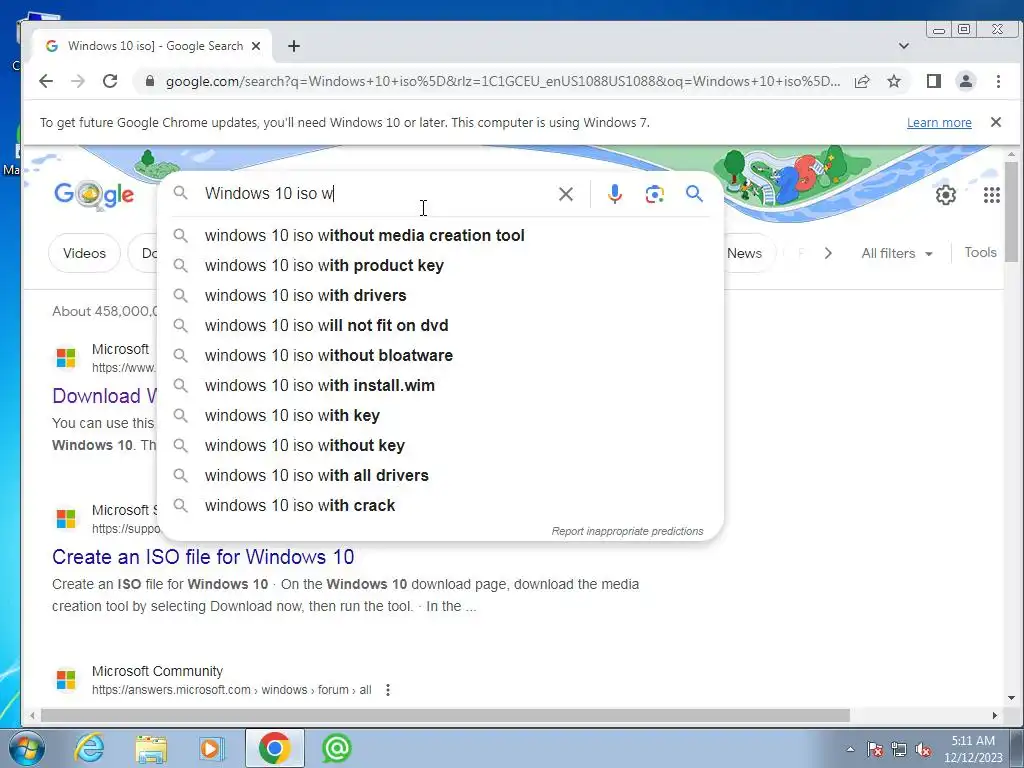Viewport: 1024px width, 768px height.
Task: Close the Windows 10 iso Google Search tab
Action: click(256, 46)
